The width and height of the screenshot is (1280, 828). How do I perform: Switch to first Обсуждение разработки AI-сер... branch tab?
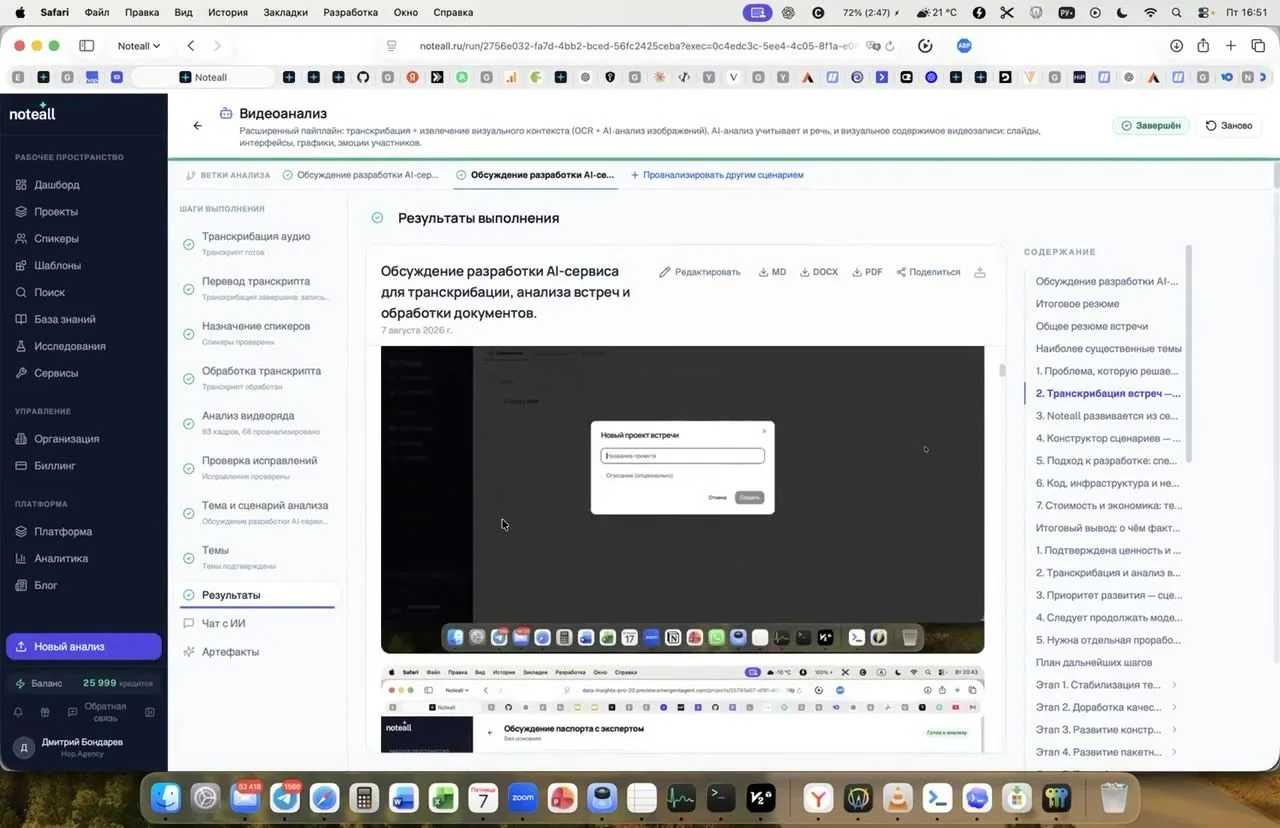pos(360,175)
